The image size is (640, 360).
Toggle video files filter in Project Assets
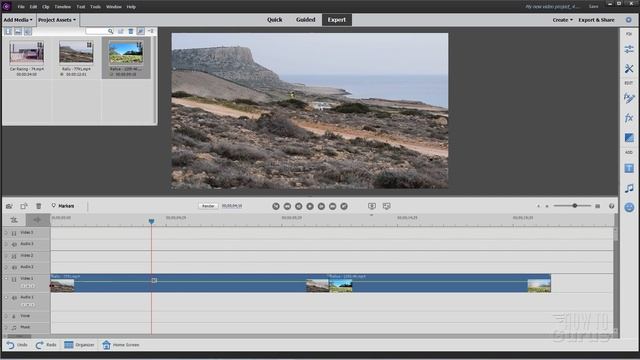point(8,31)
